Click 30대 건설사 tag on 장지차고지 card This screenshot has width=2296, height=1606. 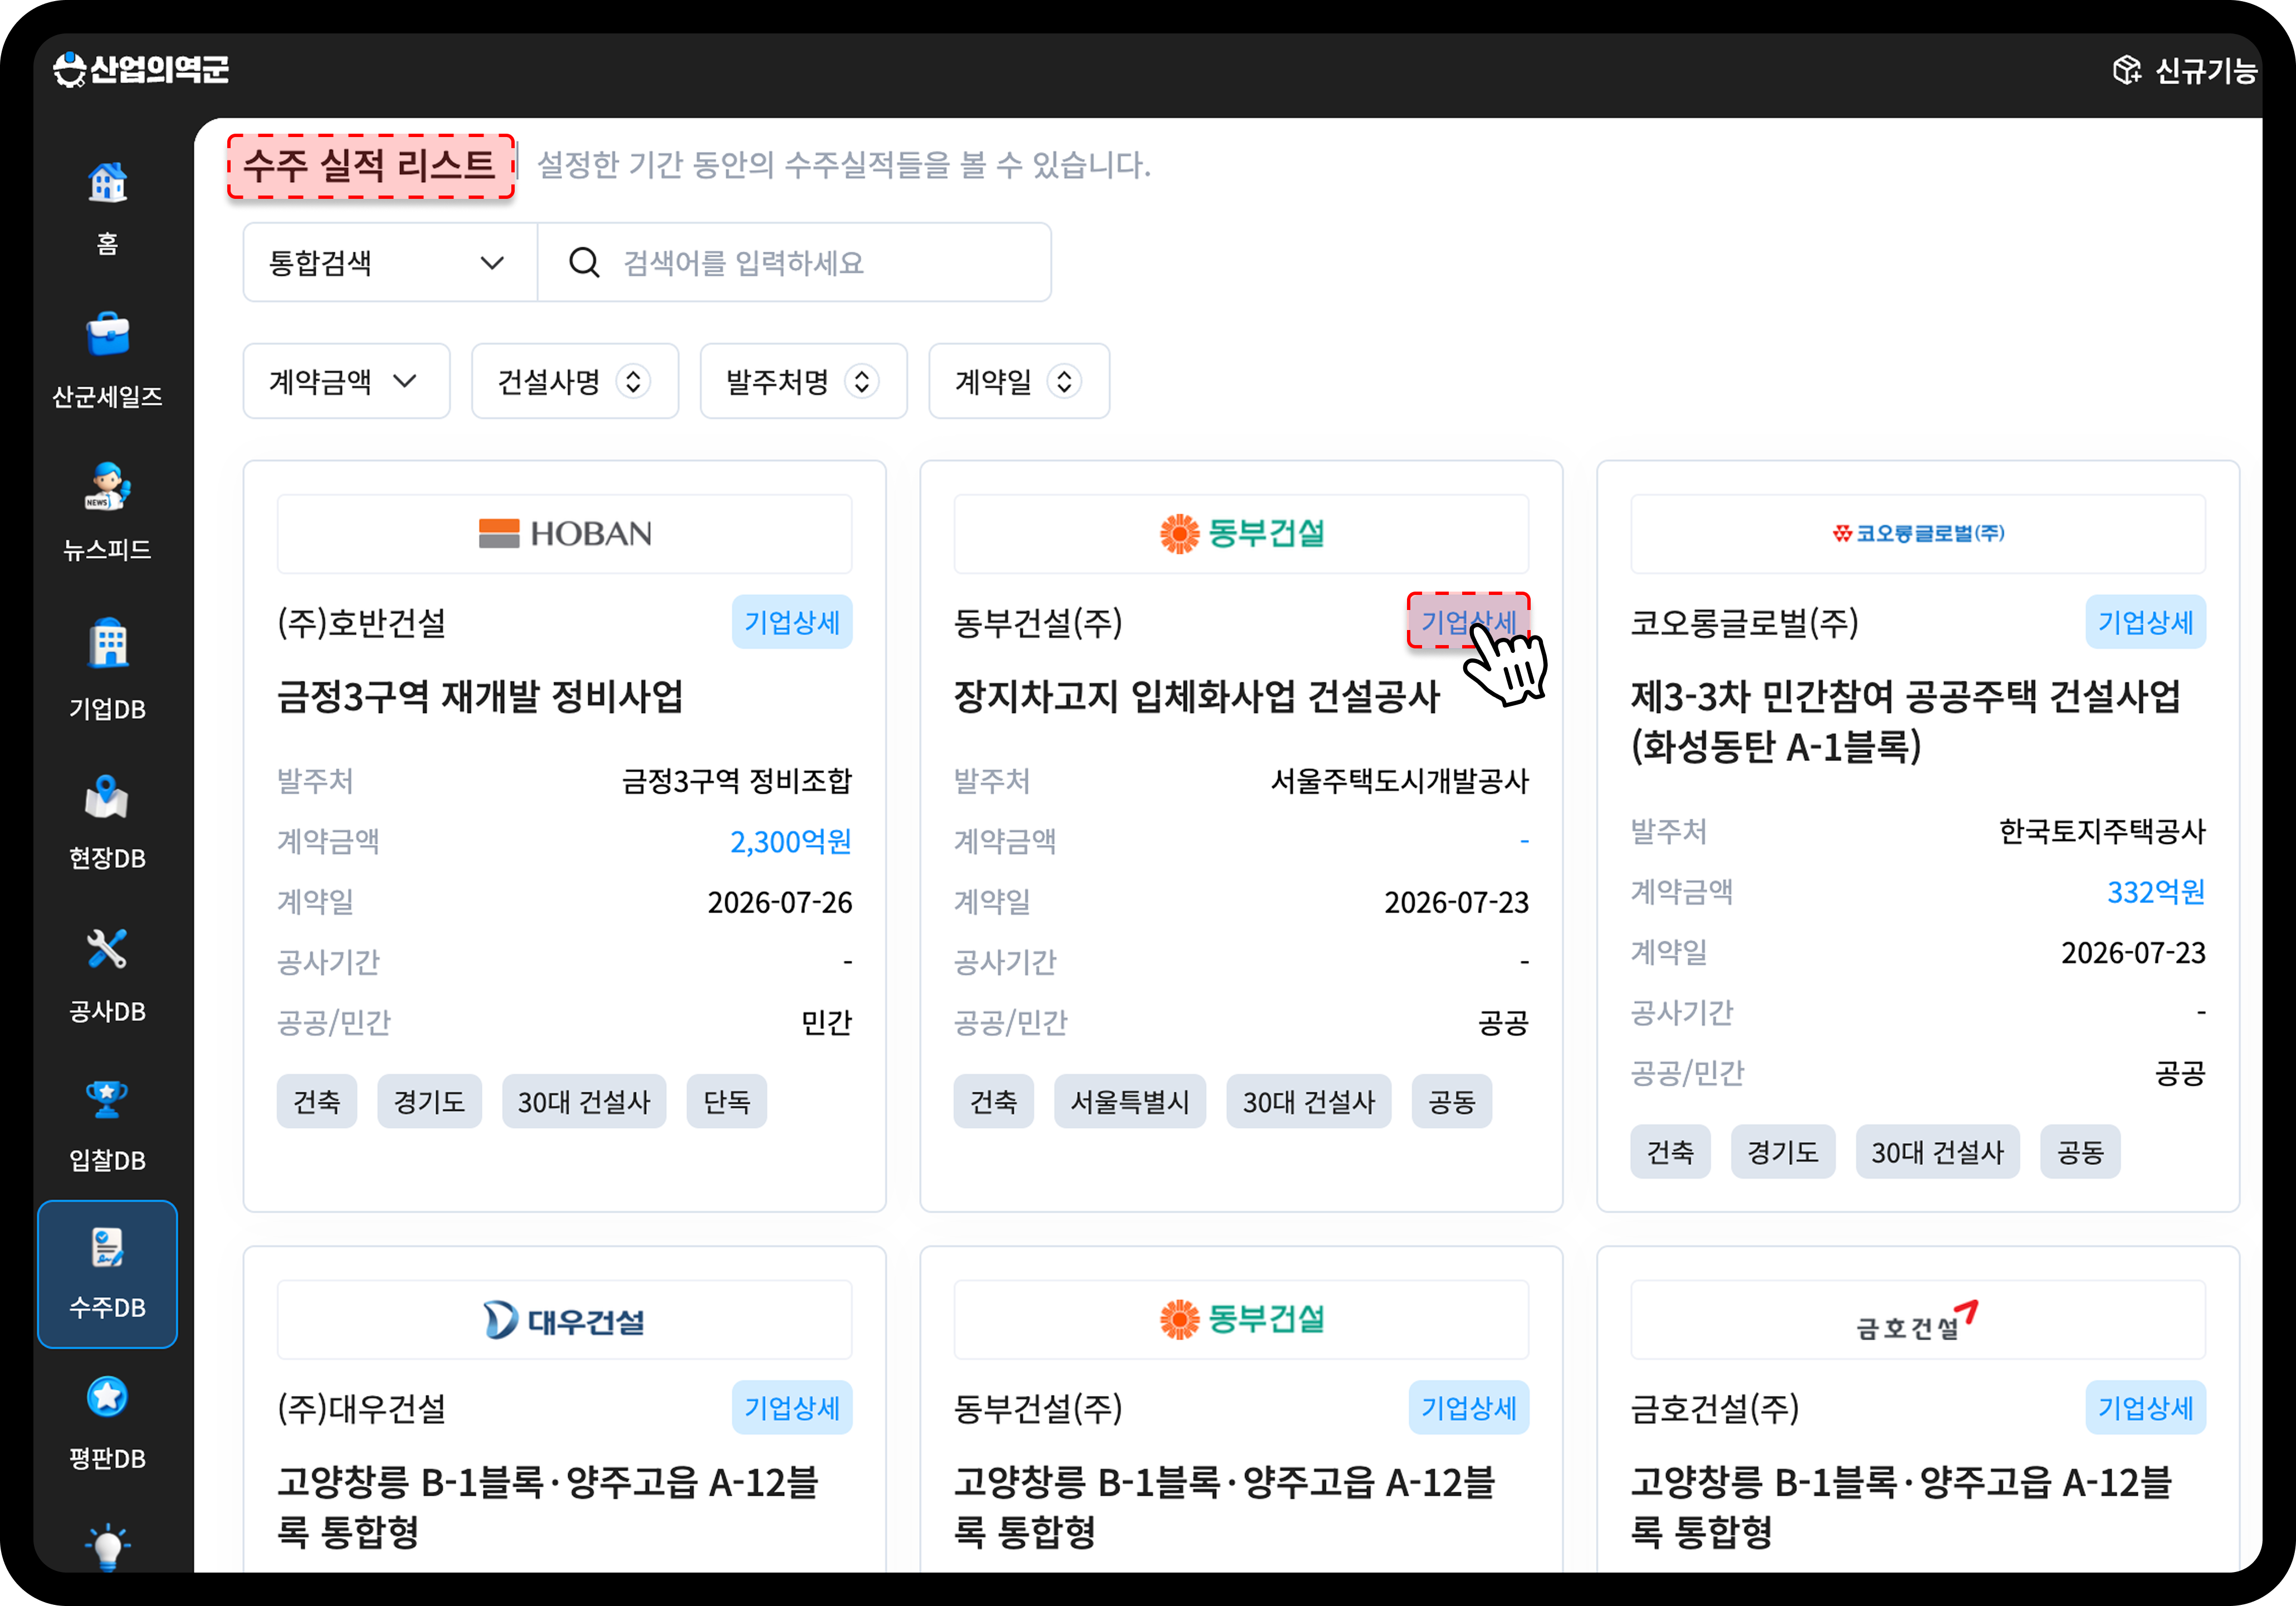click(1309, 1101)
